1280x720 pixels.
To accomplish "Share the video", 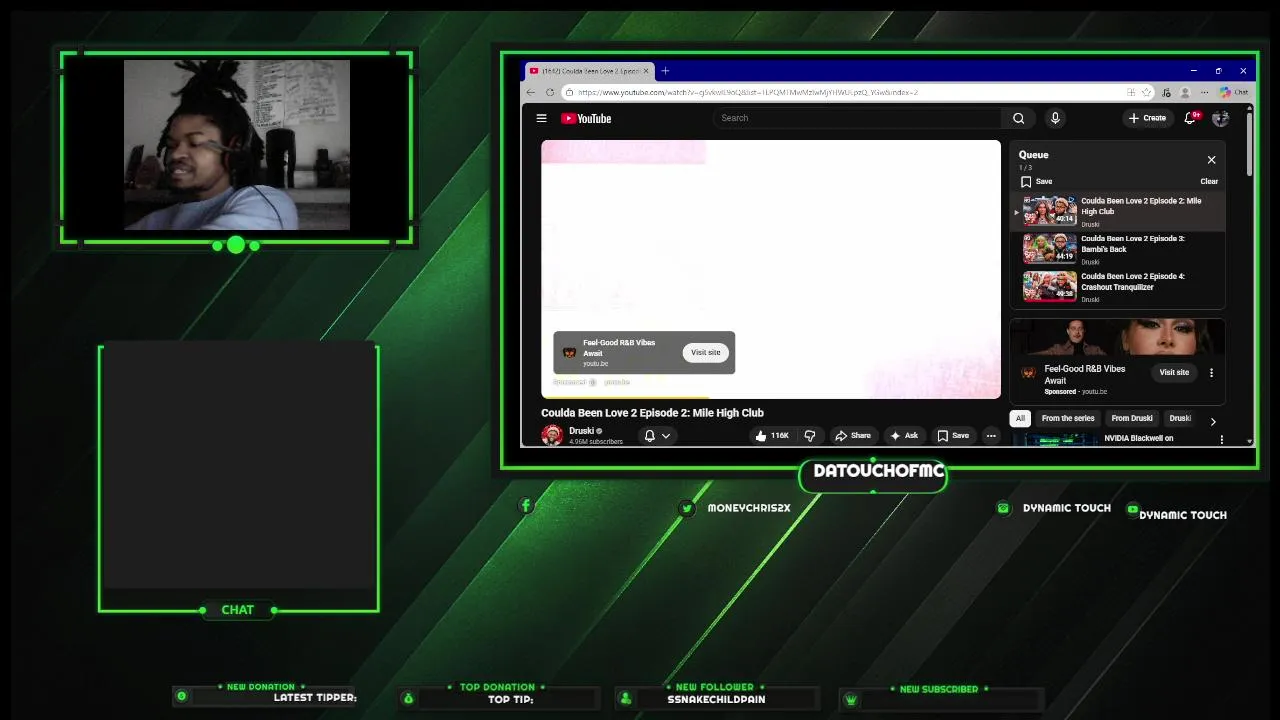I will pyautogui.click(x=853, y=436).
